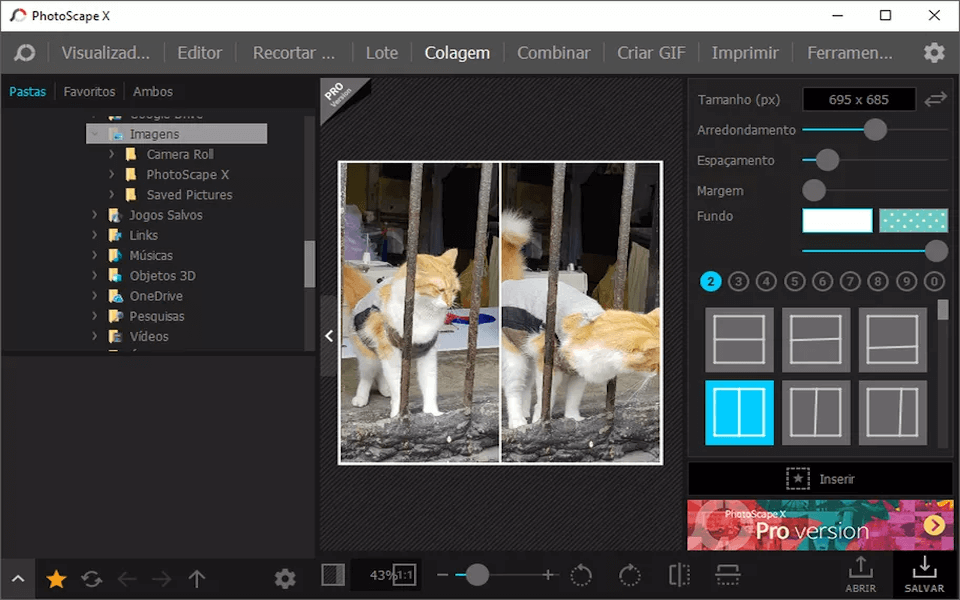
Task: Select 7 photos layout count
Action: pyautogui.click(x=850, y=282)
